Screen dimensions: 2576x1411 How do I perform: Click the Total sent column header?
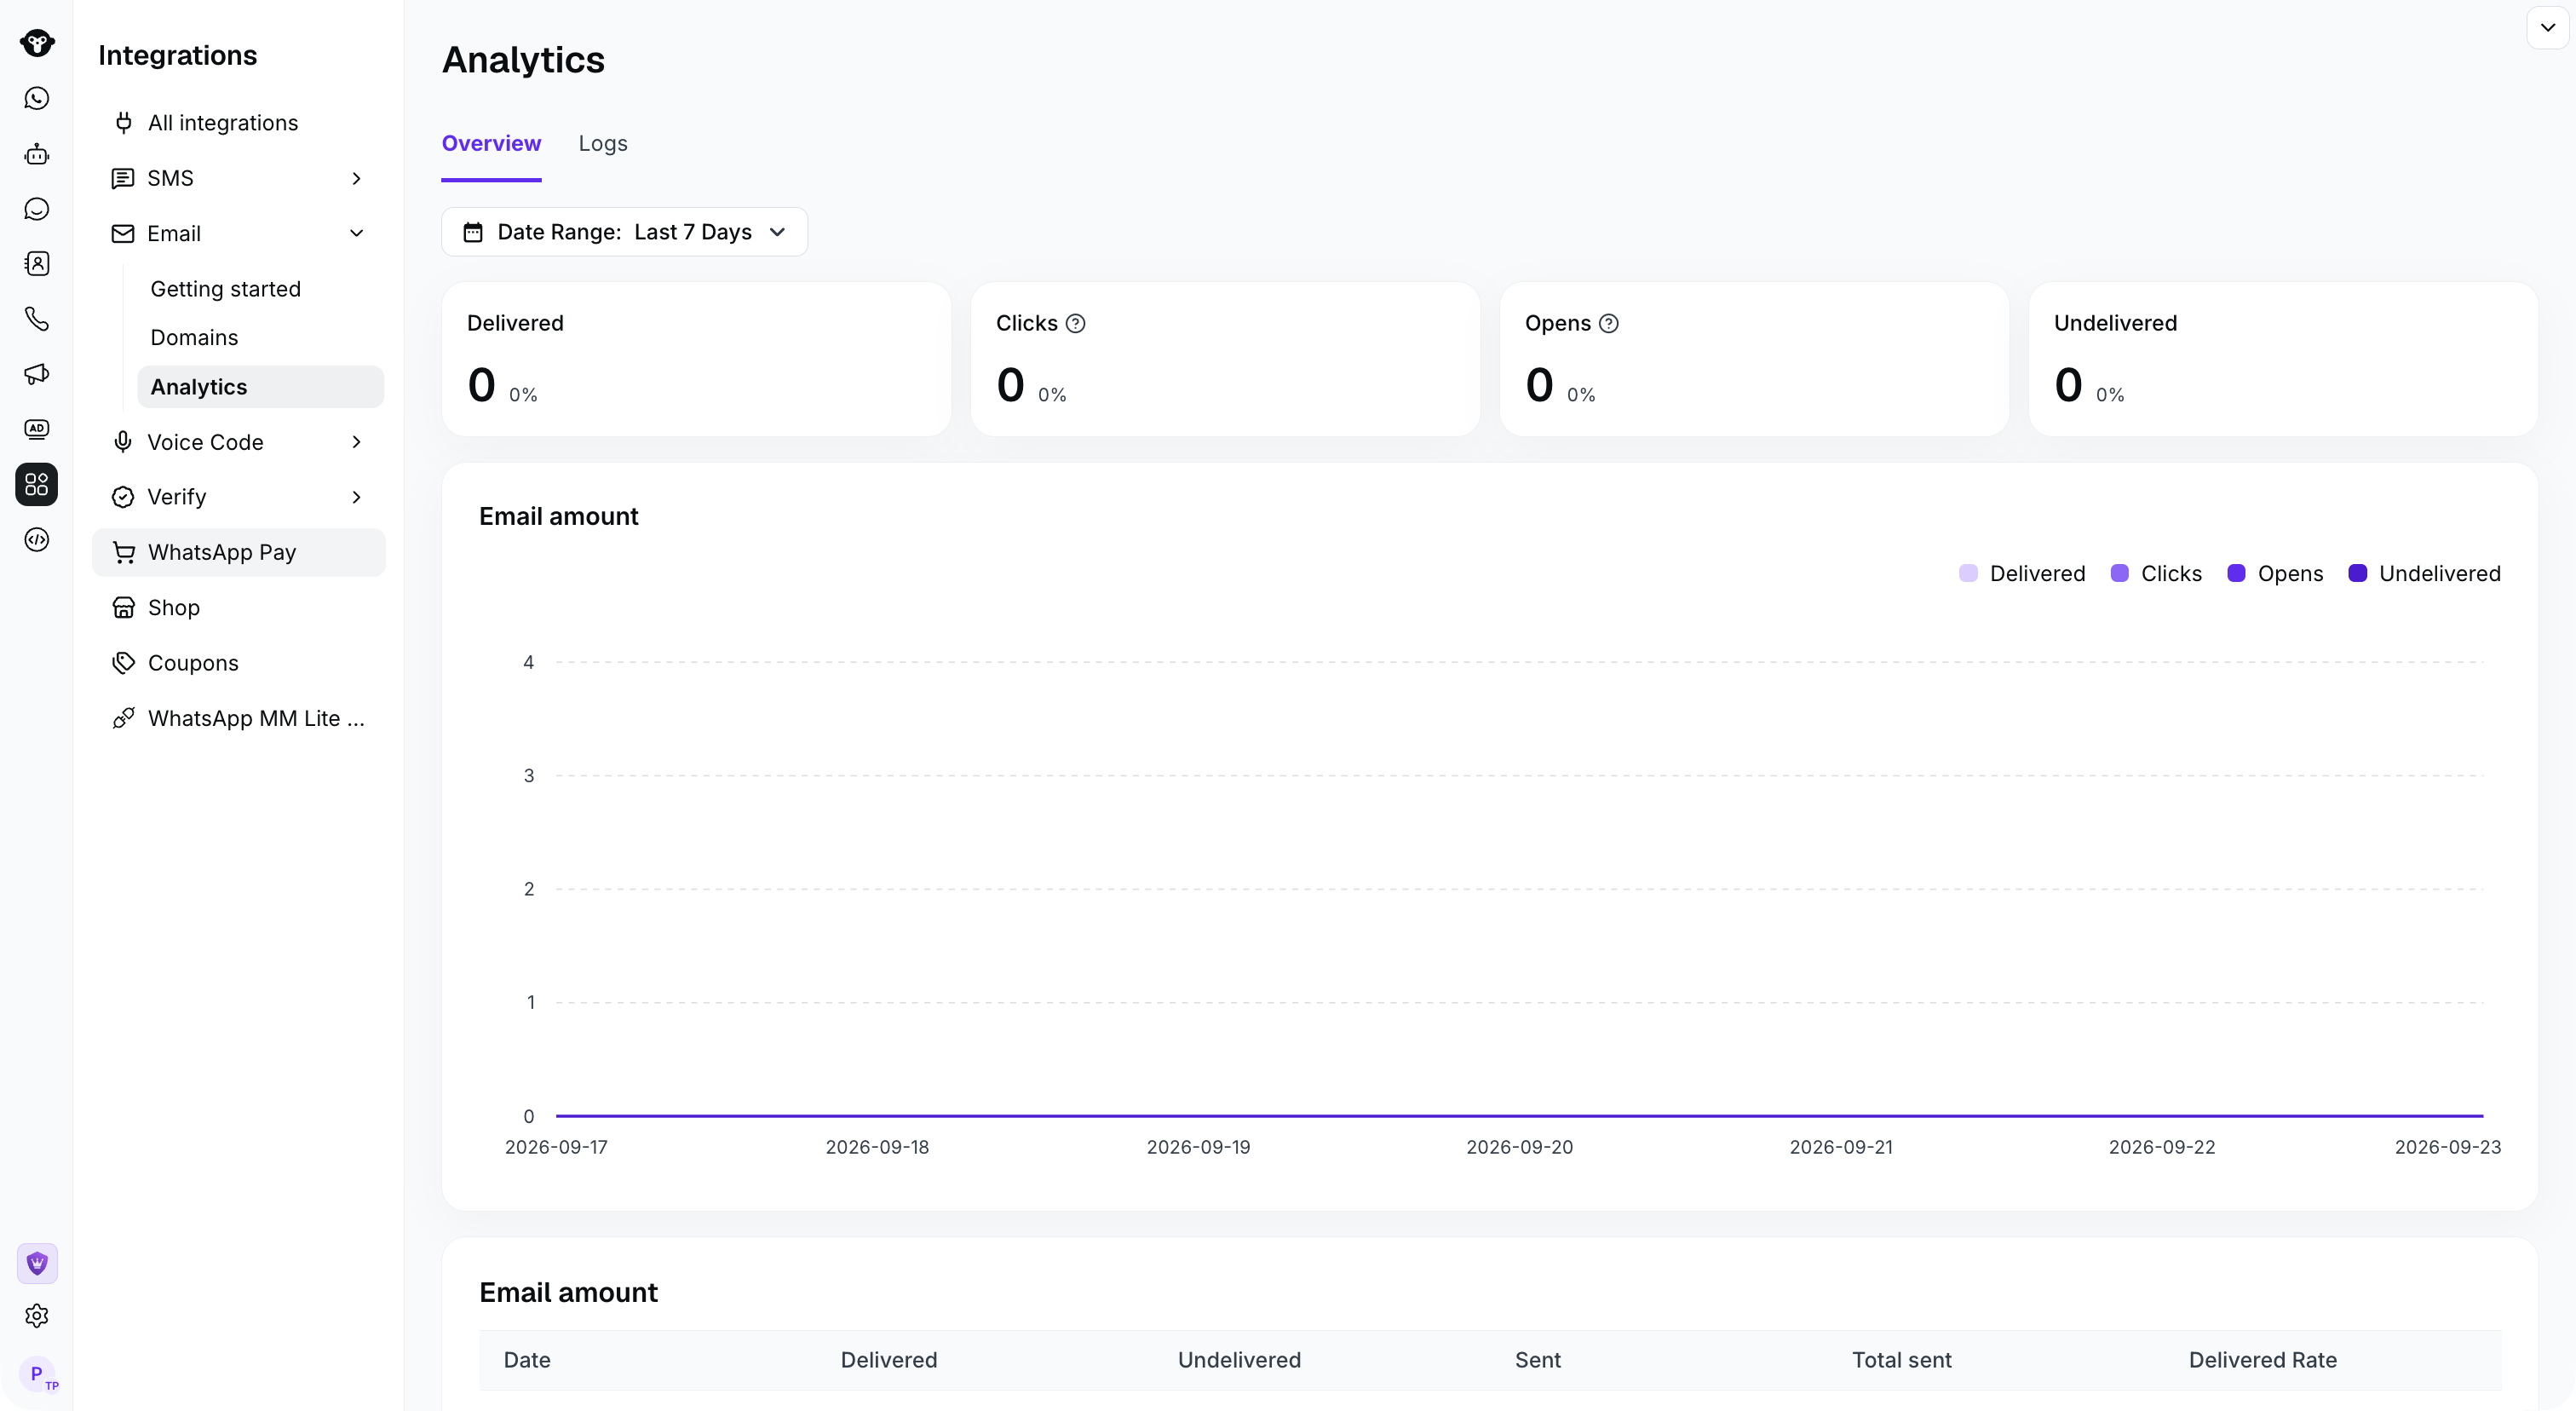(1901, 1360)
